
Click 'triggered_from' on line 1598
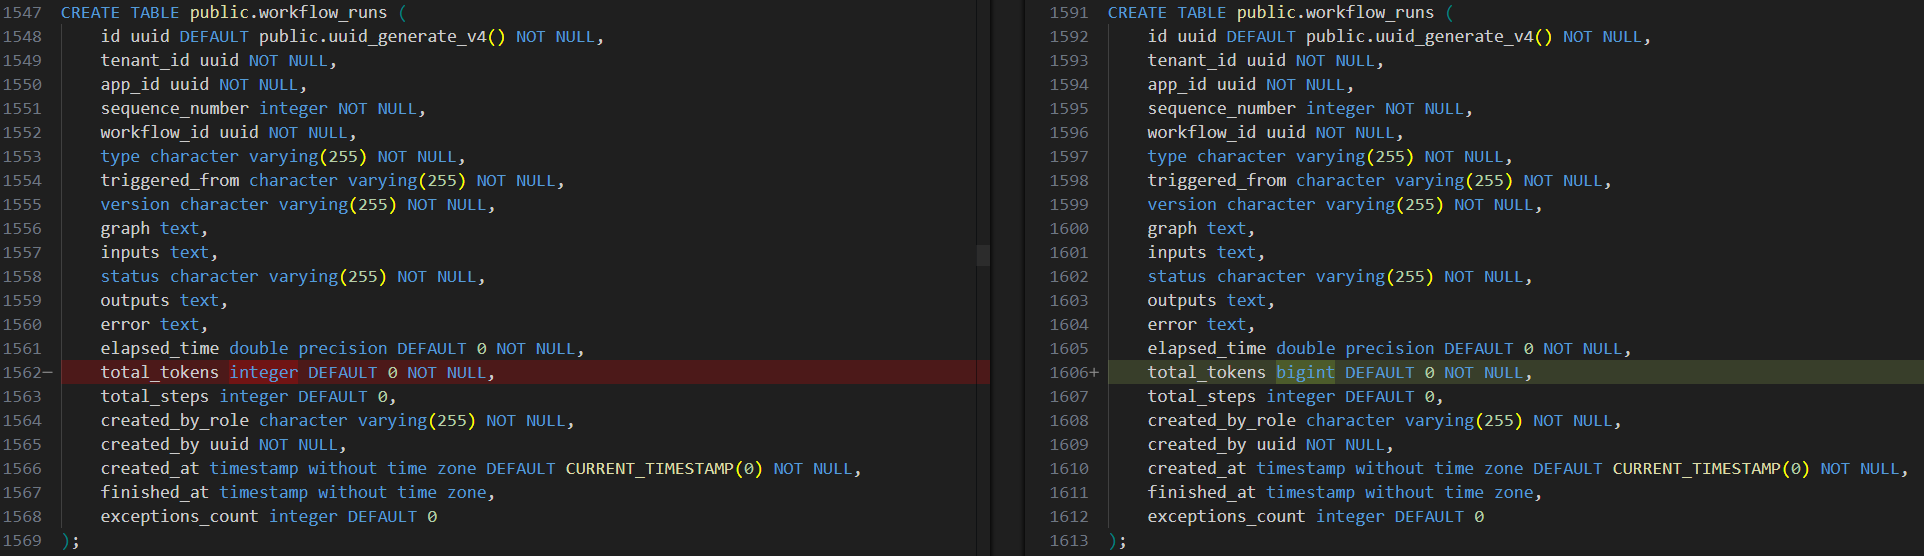1216,181
